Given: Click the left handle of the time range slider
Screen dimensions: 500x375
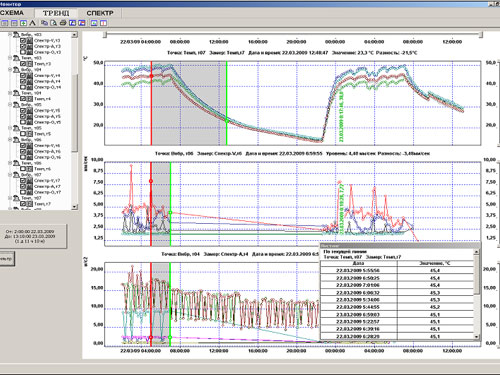Looking at the screenshot, I should pyautogui.click(x=105, y=35).
